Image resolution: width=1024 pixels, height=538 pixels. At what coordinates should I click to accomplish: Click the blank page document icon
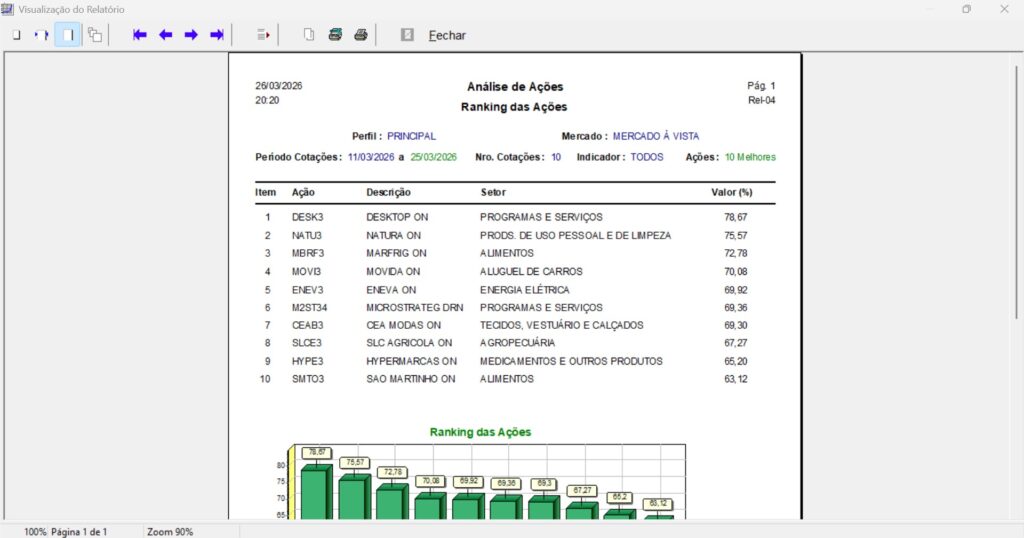coord(309,35)
